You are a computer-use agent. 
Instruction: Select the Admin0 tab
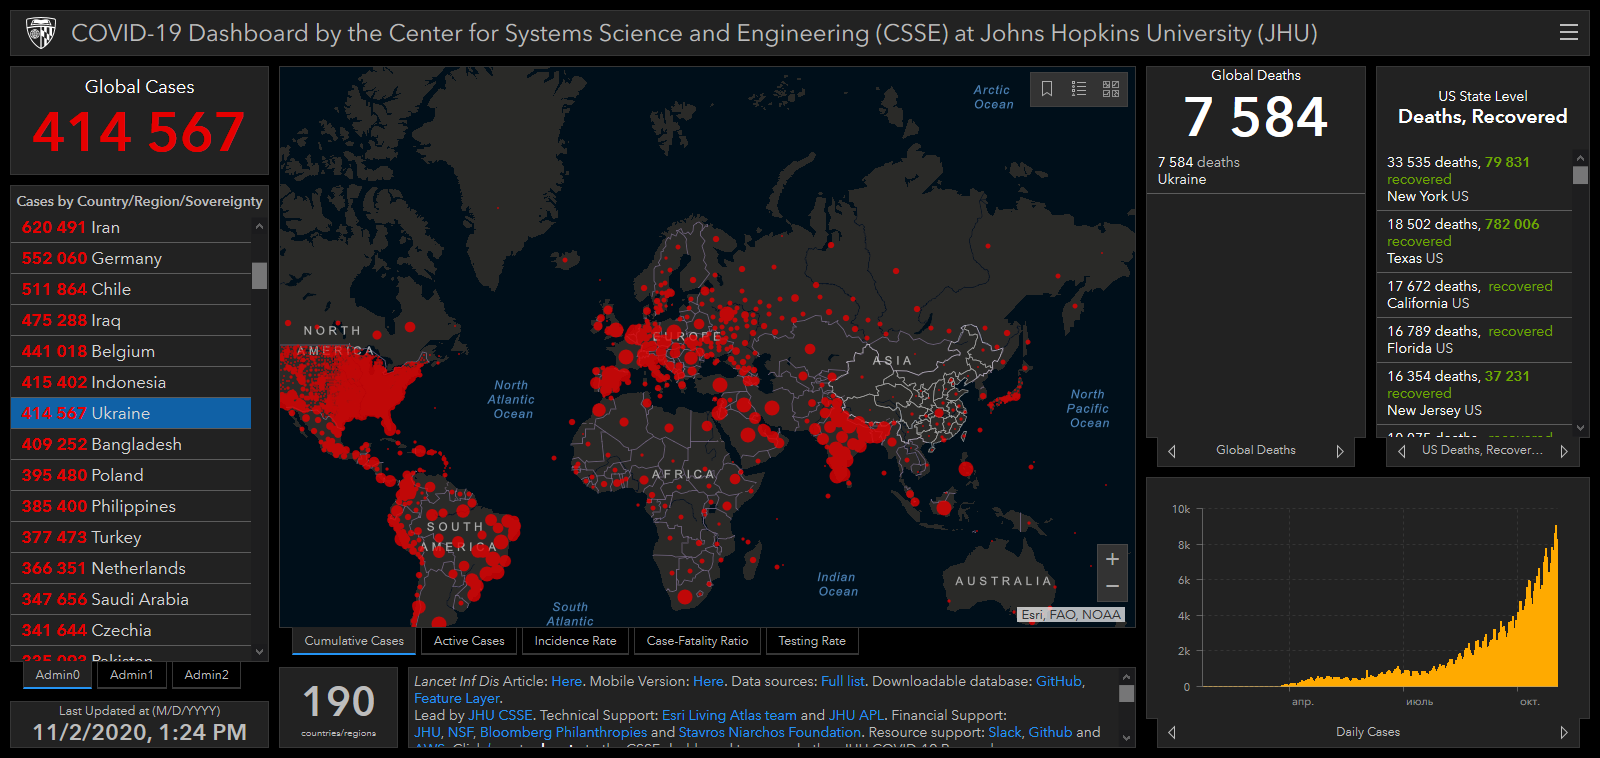pos(58,675)
